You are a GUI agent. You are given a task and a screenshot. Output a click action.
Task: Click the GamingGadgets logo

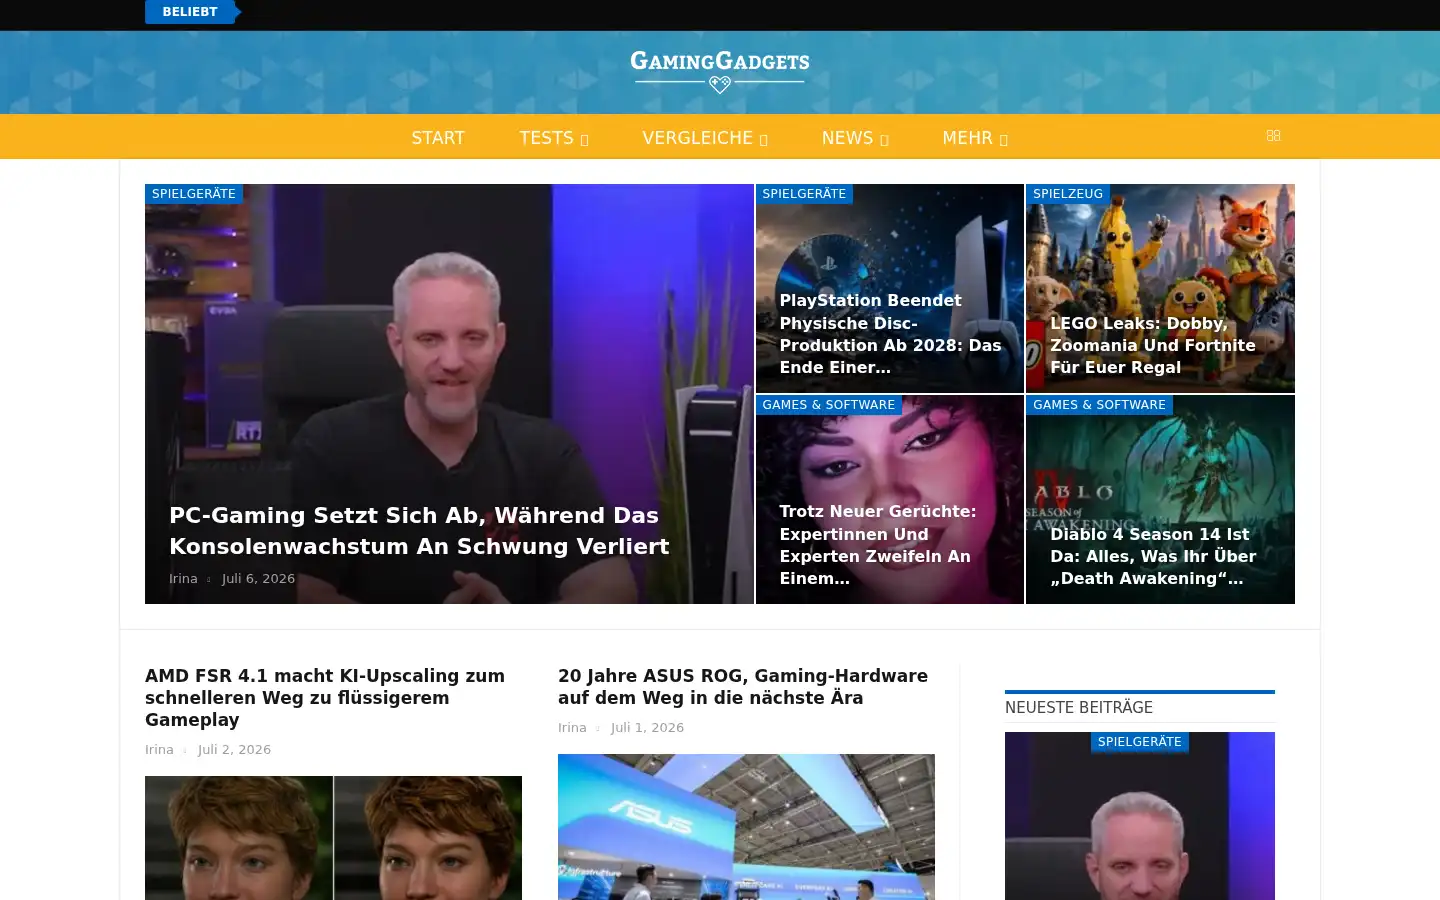720,72
